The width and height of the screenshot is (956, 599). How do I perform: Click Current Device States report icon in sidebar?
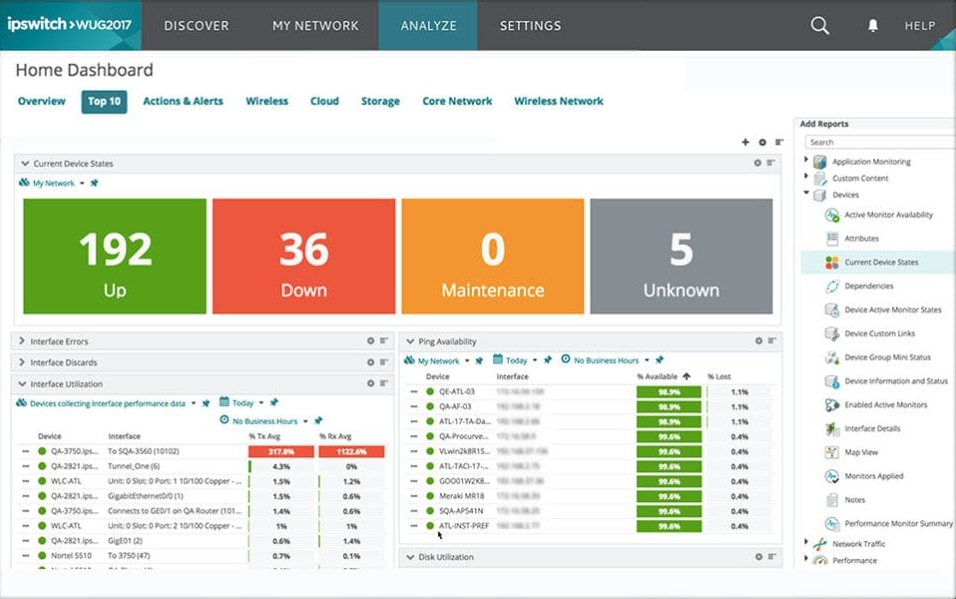pyautogui.click(x=832, y=262)
